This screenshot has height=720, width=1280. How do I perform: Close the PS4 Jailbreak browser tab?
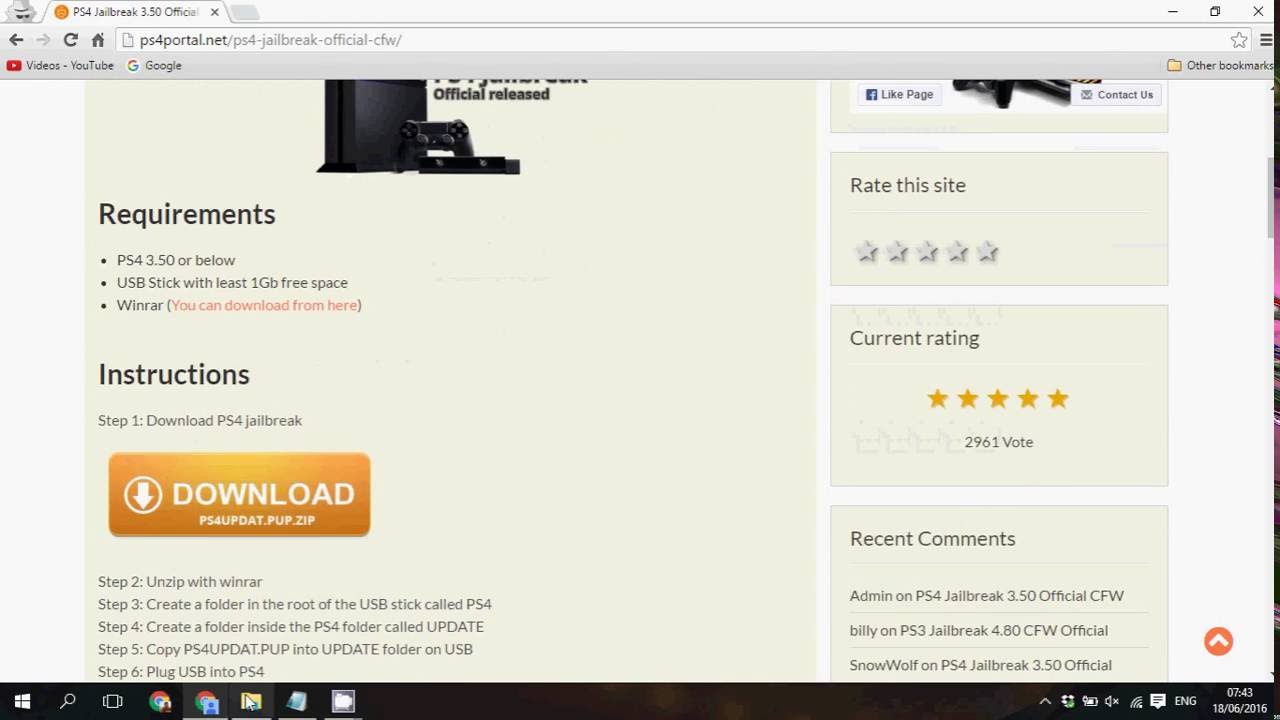coord(214,12)
